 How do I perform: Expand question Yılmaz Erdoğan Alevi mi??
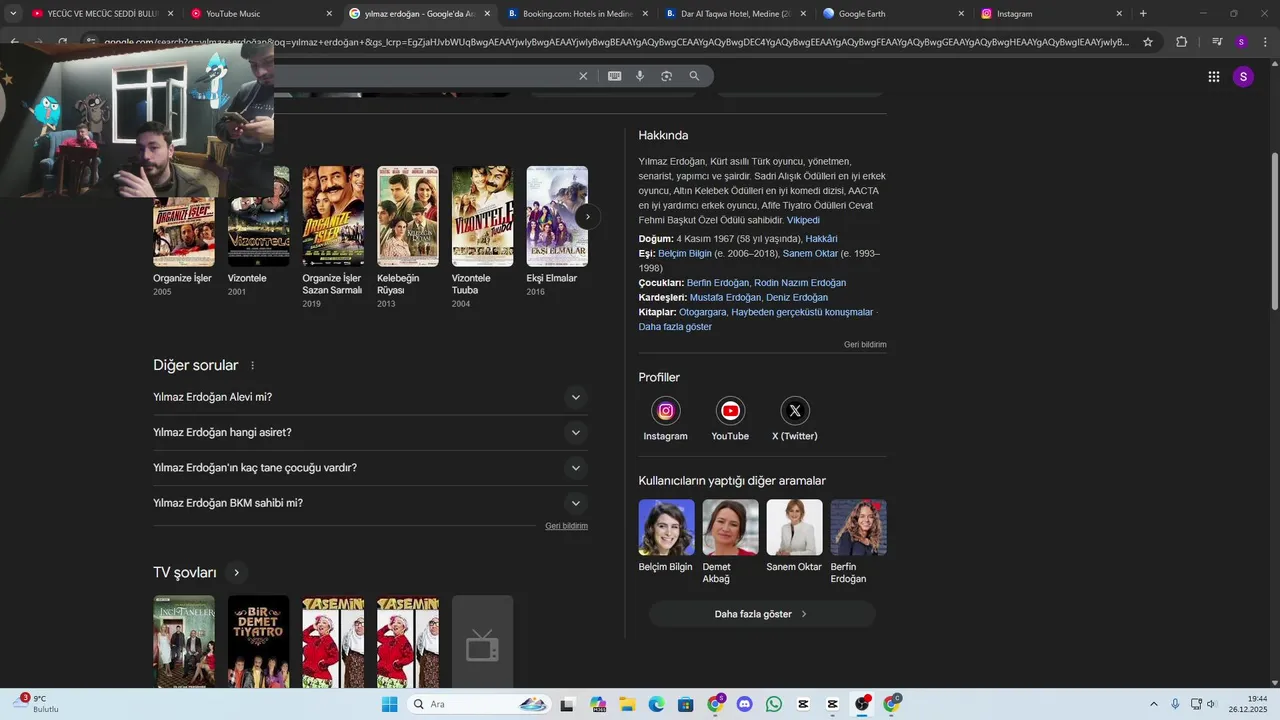click(x=370, y=397)
